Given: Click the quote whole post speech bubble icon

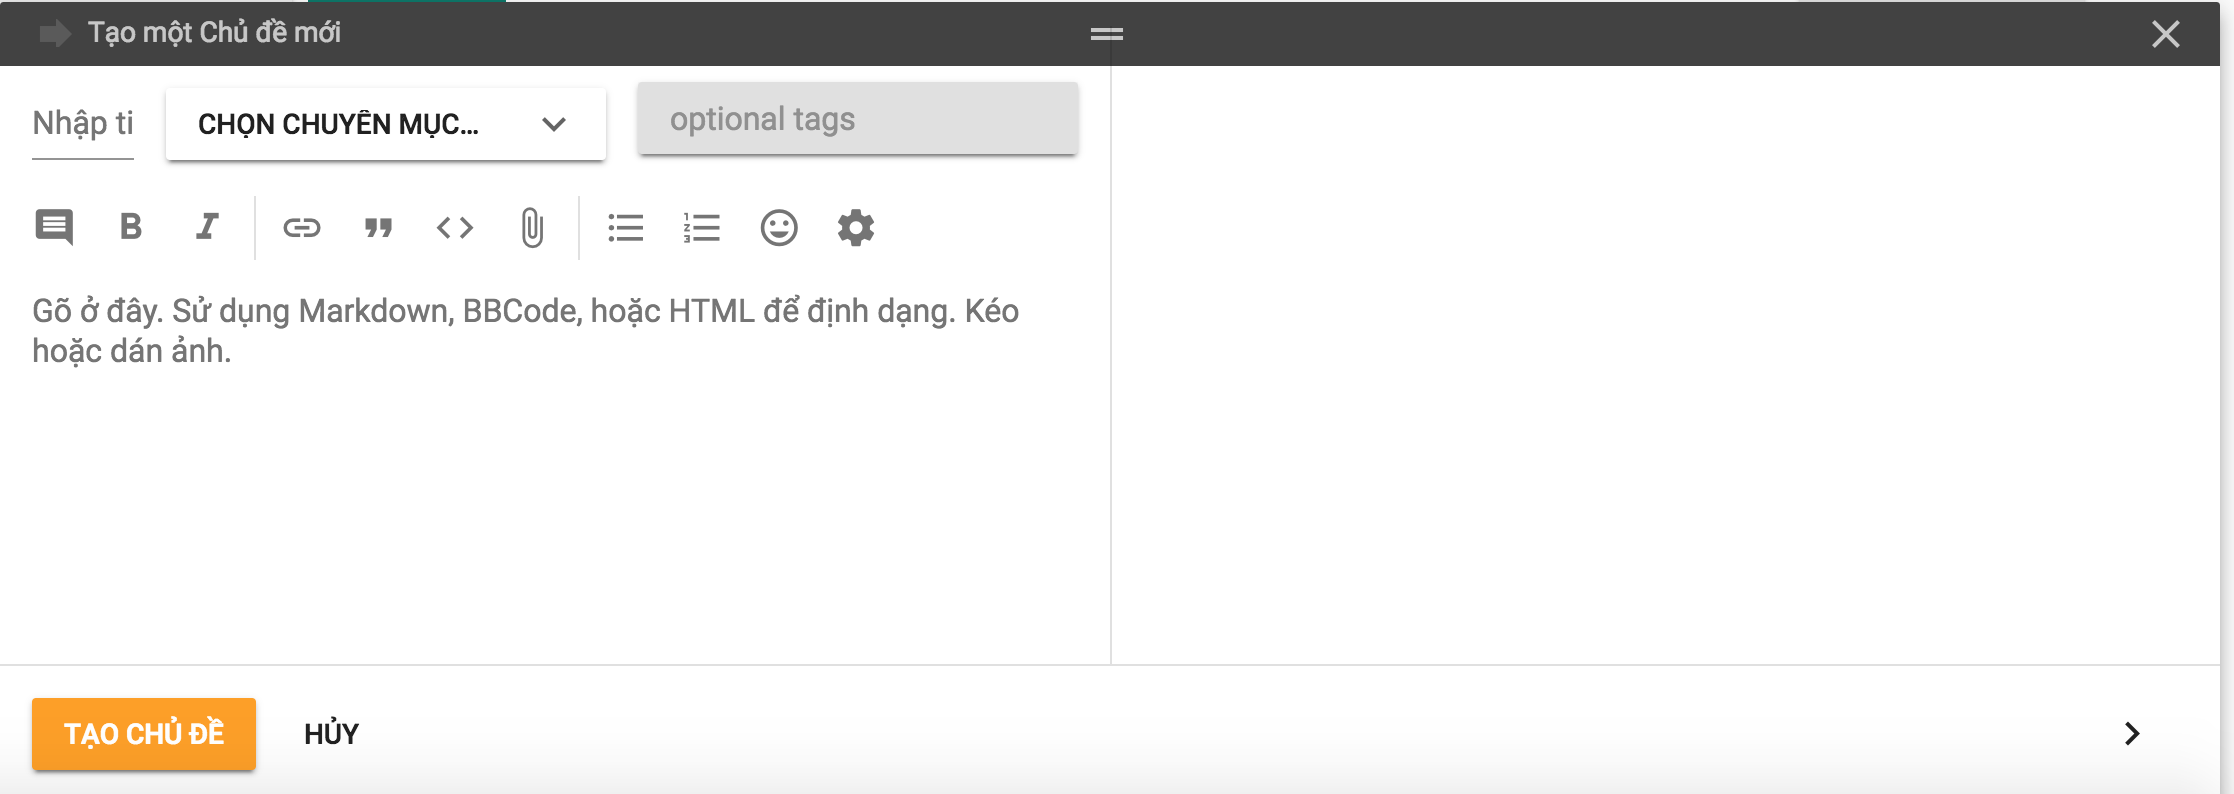Looking at the screenshot, I should pos(54,228).
